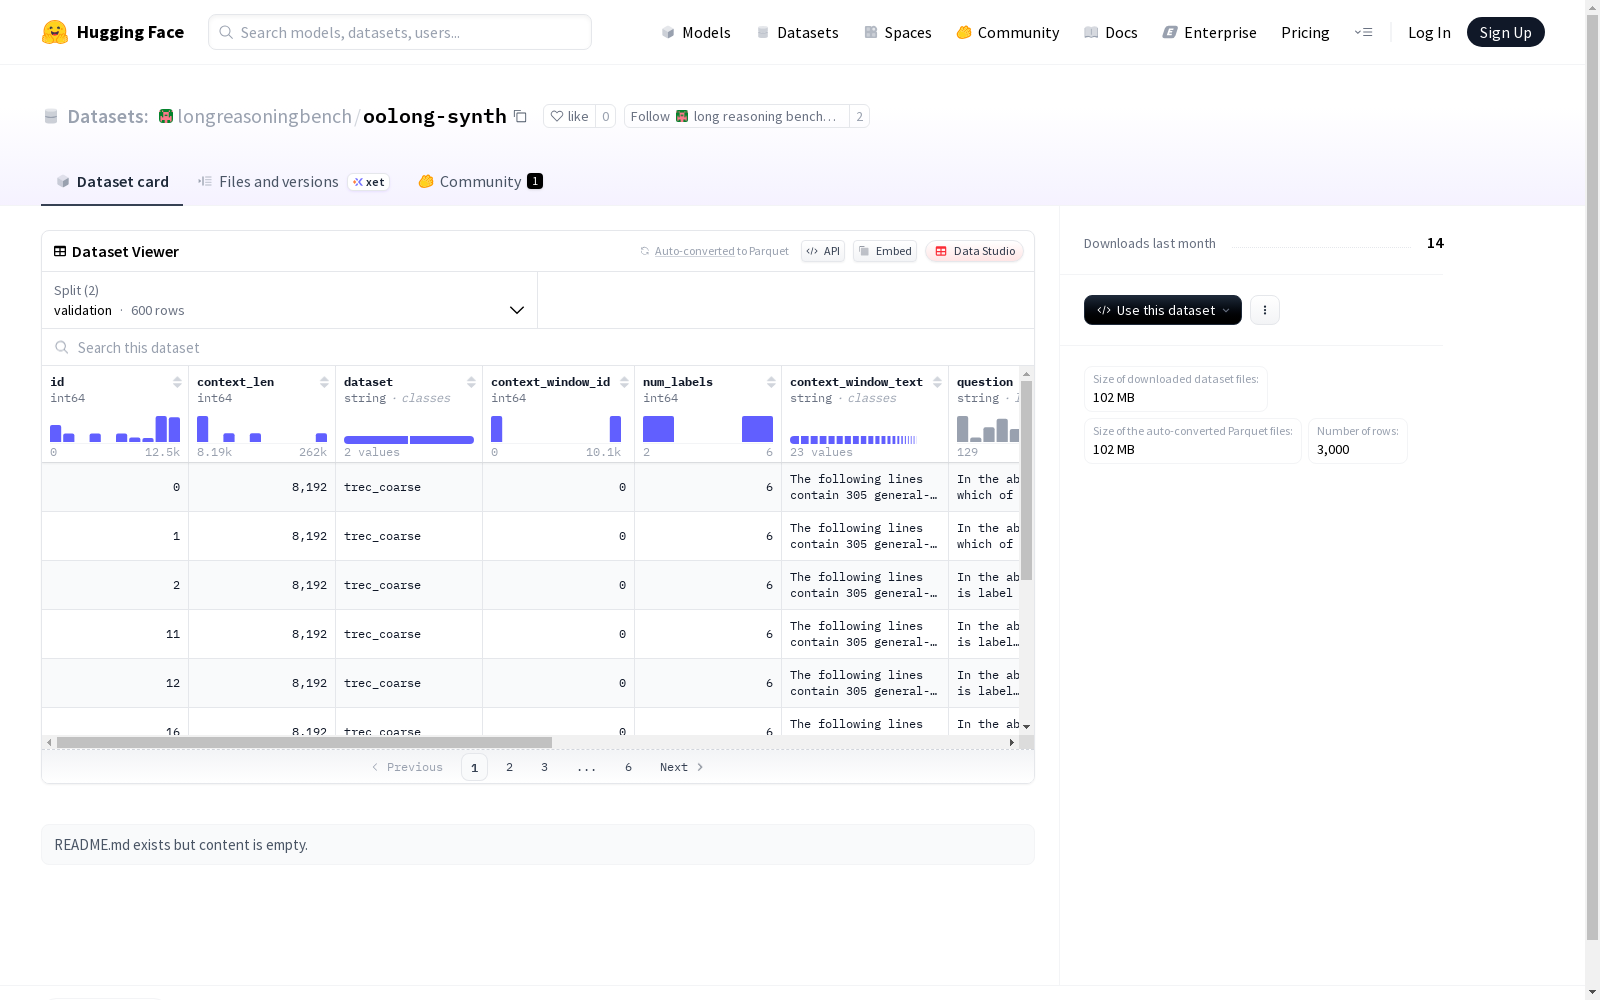1600x1000 pixels.
Task: Click the Embed button
Action: click(885, 251)
